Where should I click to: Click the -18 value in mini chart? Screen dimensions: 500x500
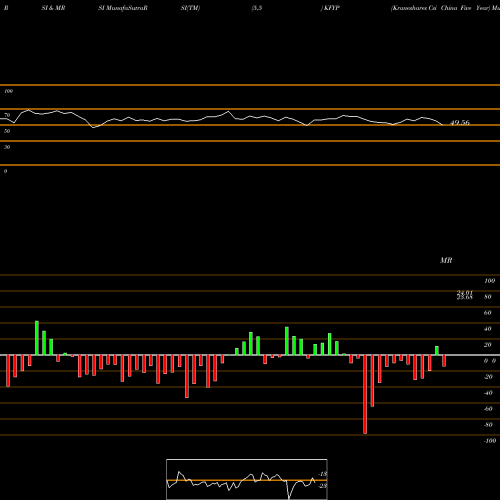tap(323, 474)
